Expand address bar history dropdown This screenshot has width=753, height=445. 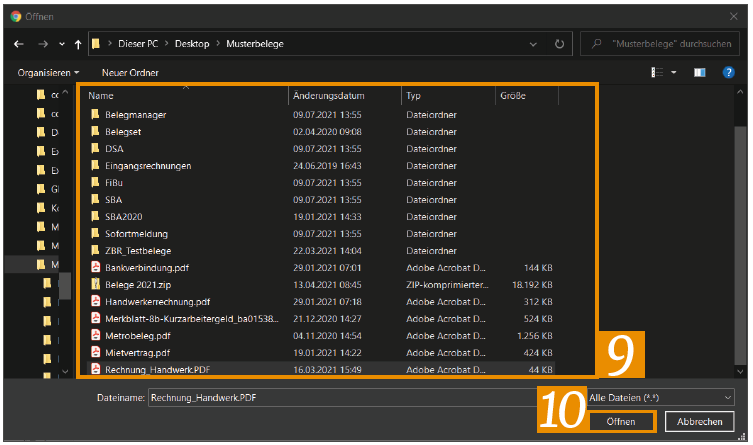pyautogui.click(x=533, y=44)
